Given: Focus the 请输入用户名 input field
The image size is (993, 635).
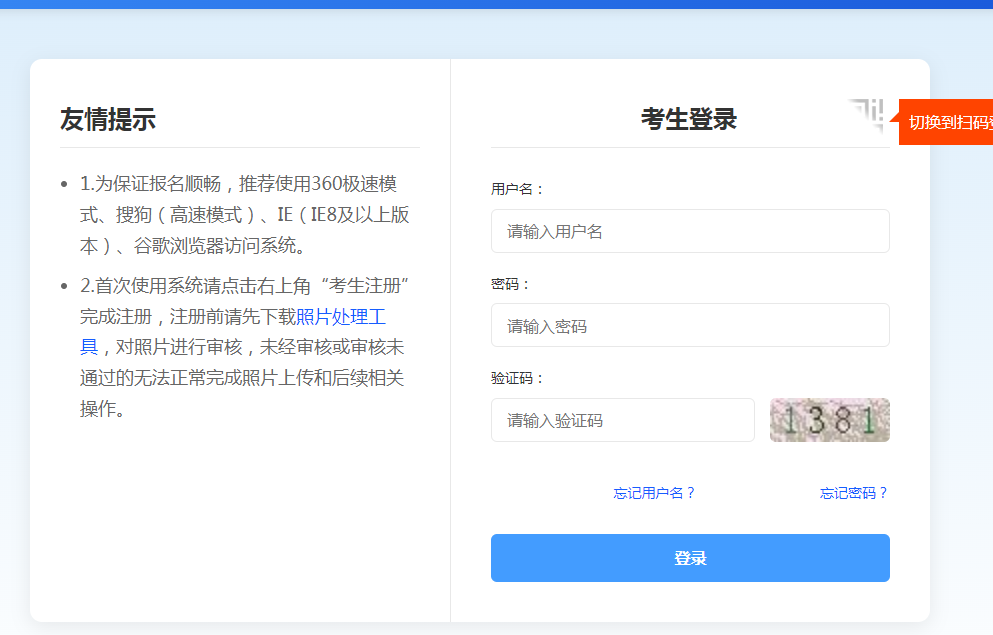Looking at the screenshot, I should pos(690,231).
